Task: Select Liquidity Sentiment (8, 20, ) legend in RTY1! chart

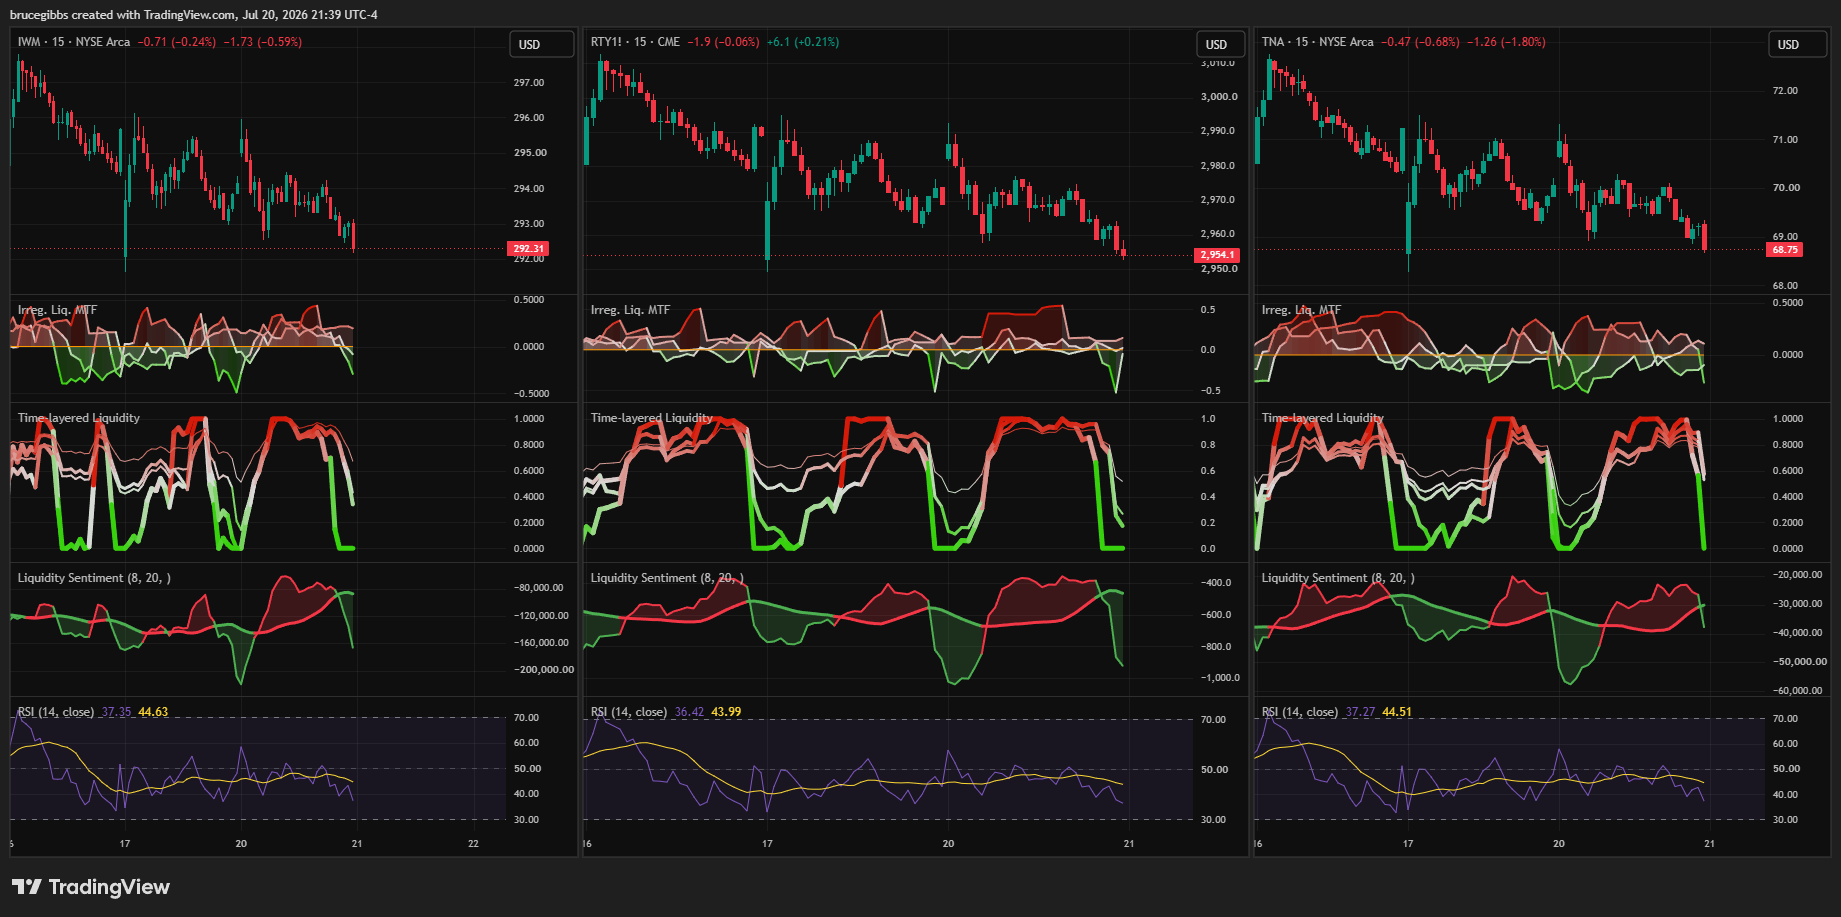Action: point(667,578)
